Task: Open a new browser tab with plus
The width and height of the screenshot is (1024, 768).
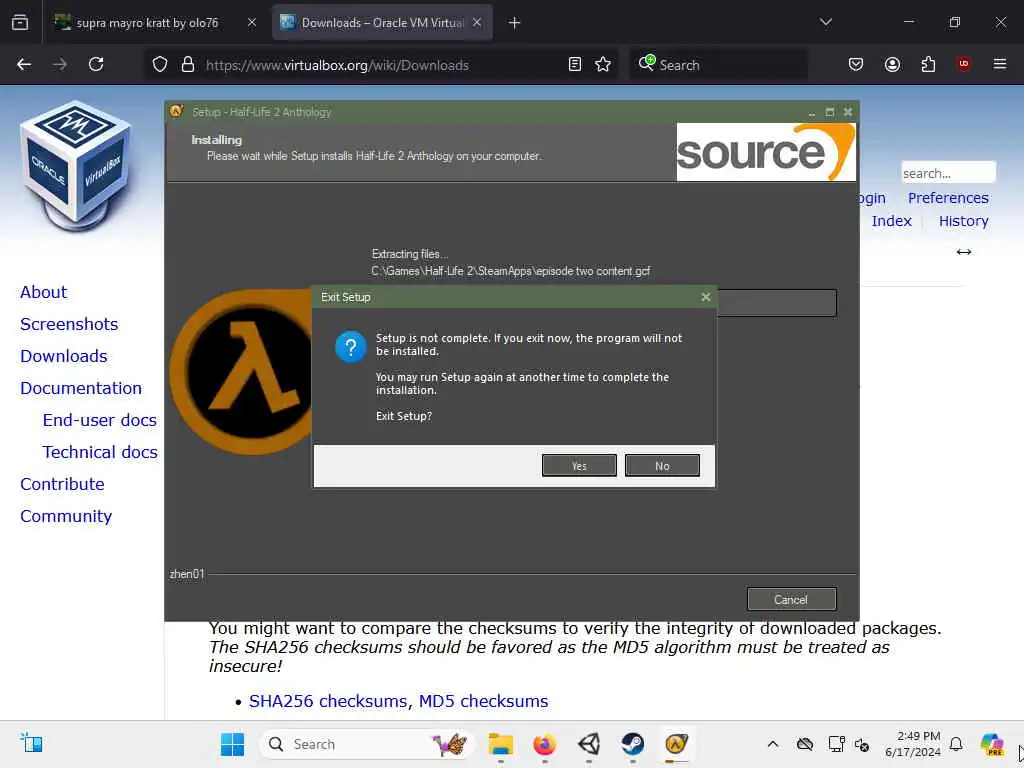Action: [515, 23]
